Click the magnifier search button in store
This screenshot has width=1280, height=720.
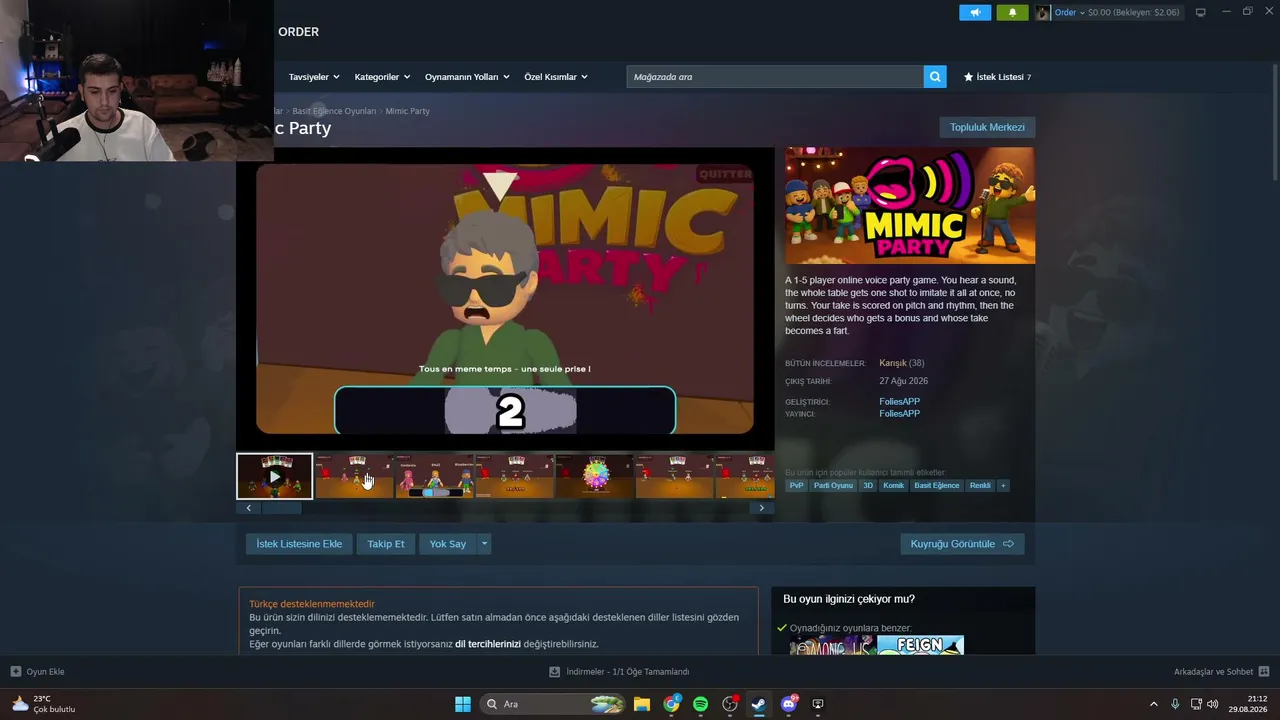pos(935,77)
